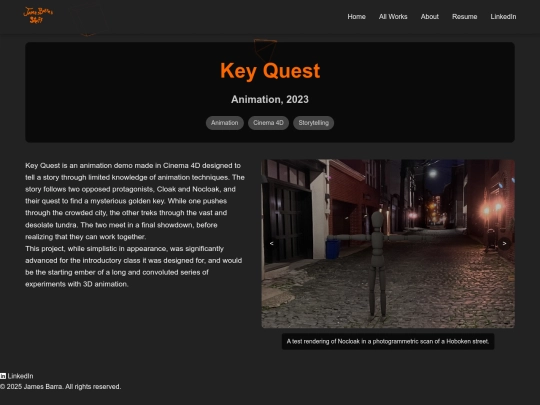Click the paragraph starting 'Key Quest is an animation demo'

coord(135,201)
